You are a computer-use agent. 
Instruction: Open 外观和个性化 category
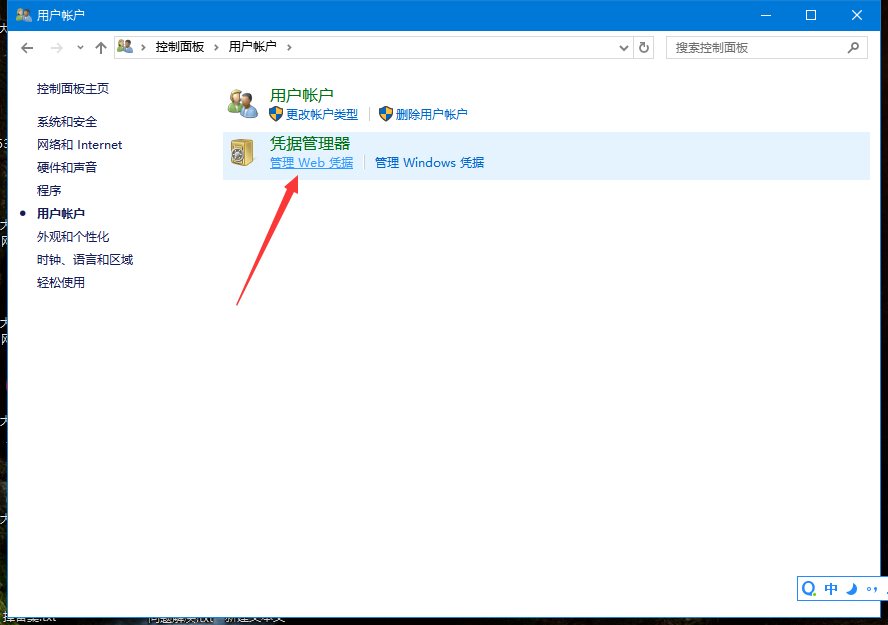pos(73,237)
